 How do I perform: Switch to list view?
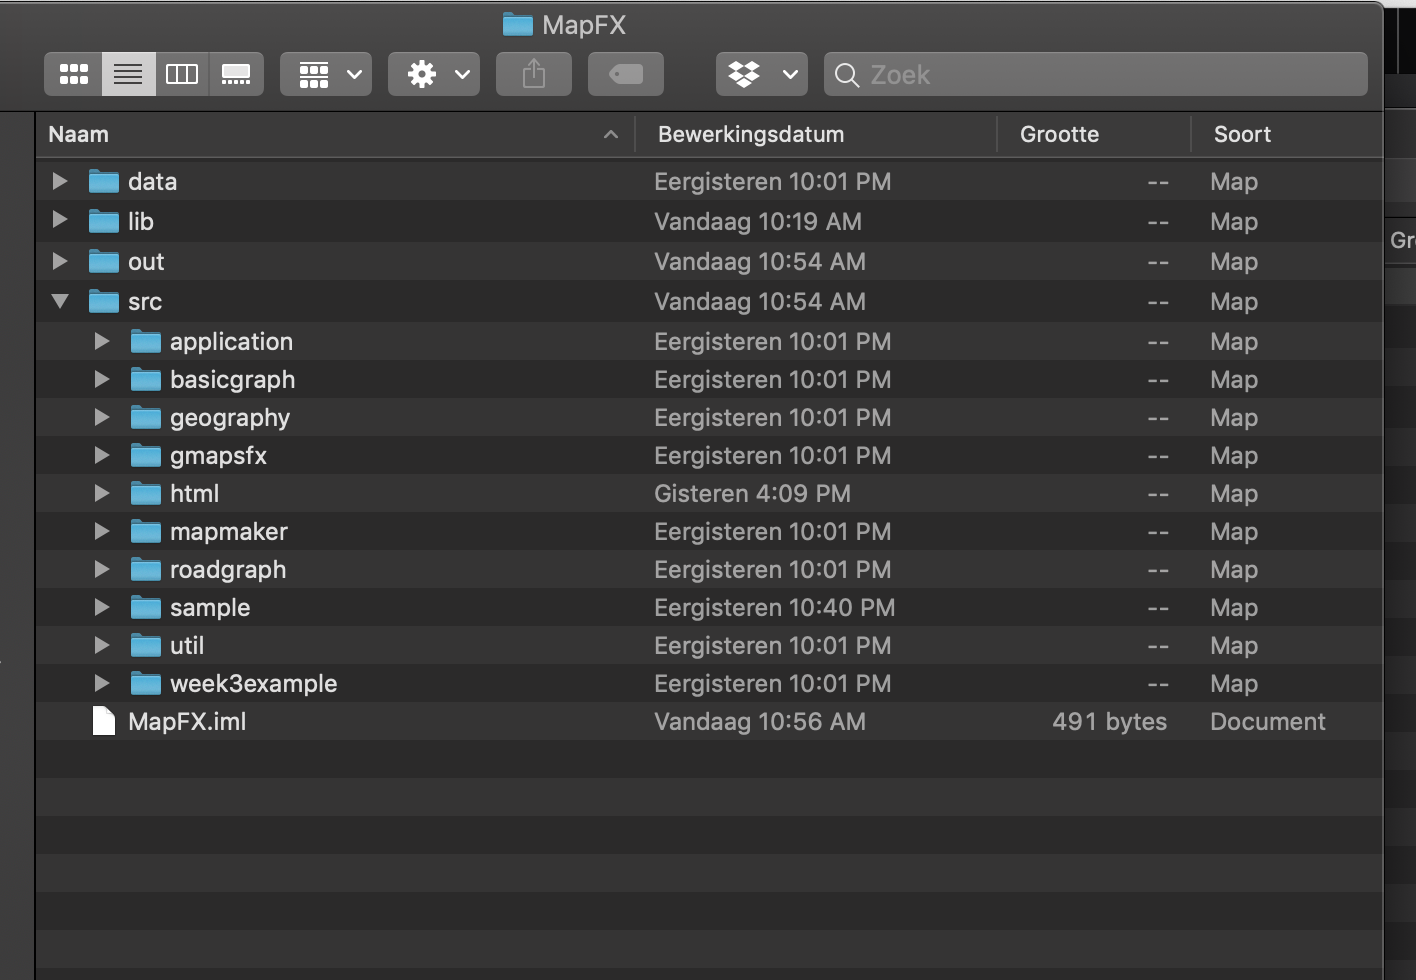point(128,74)
